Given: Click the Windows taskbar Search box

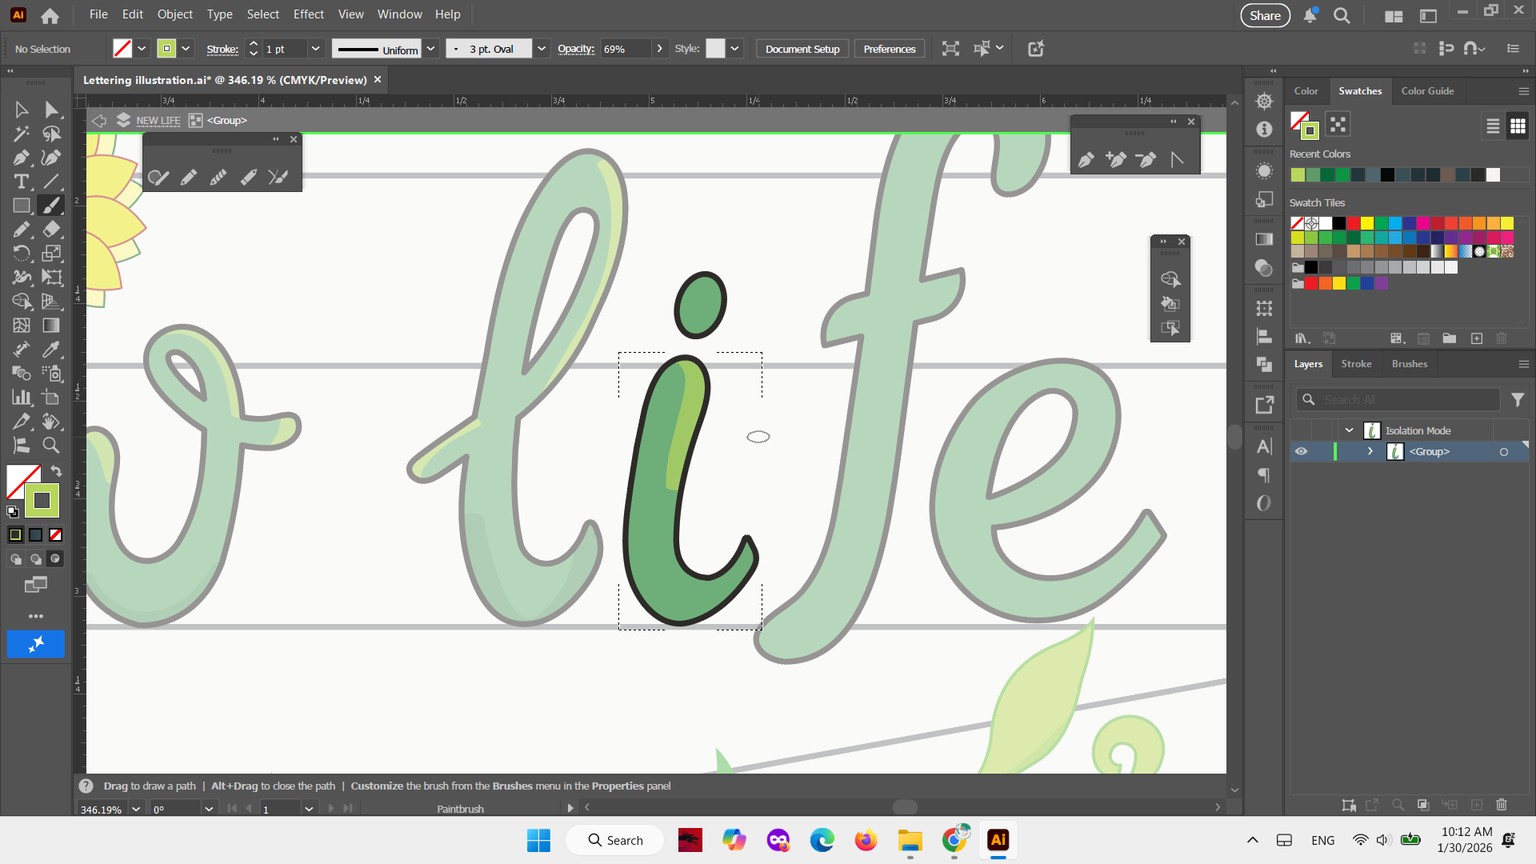Looking at the screenshot, I should pos(615,840).
